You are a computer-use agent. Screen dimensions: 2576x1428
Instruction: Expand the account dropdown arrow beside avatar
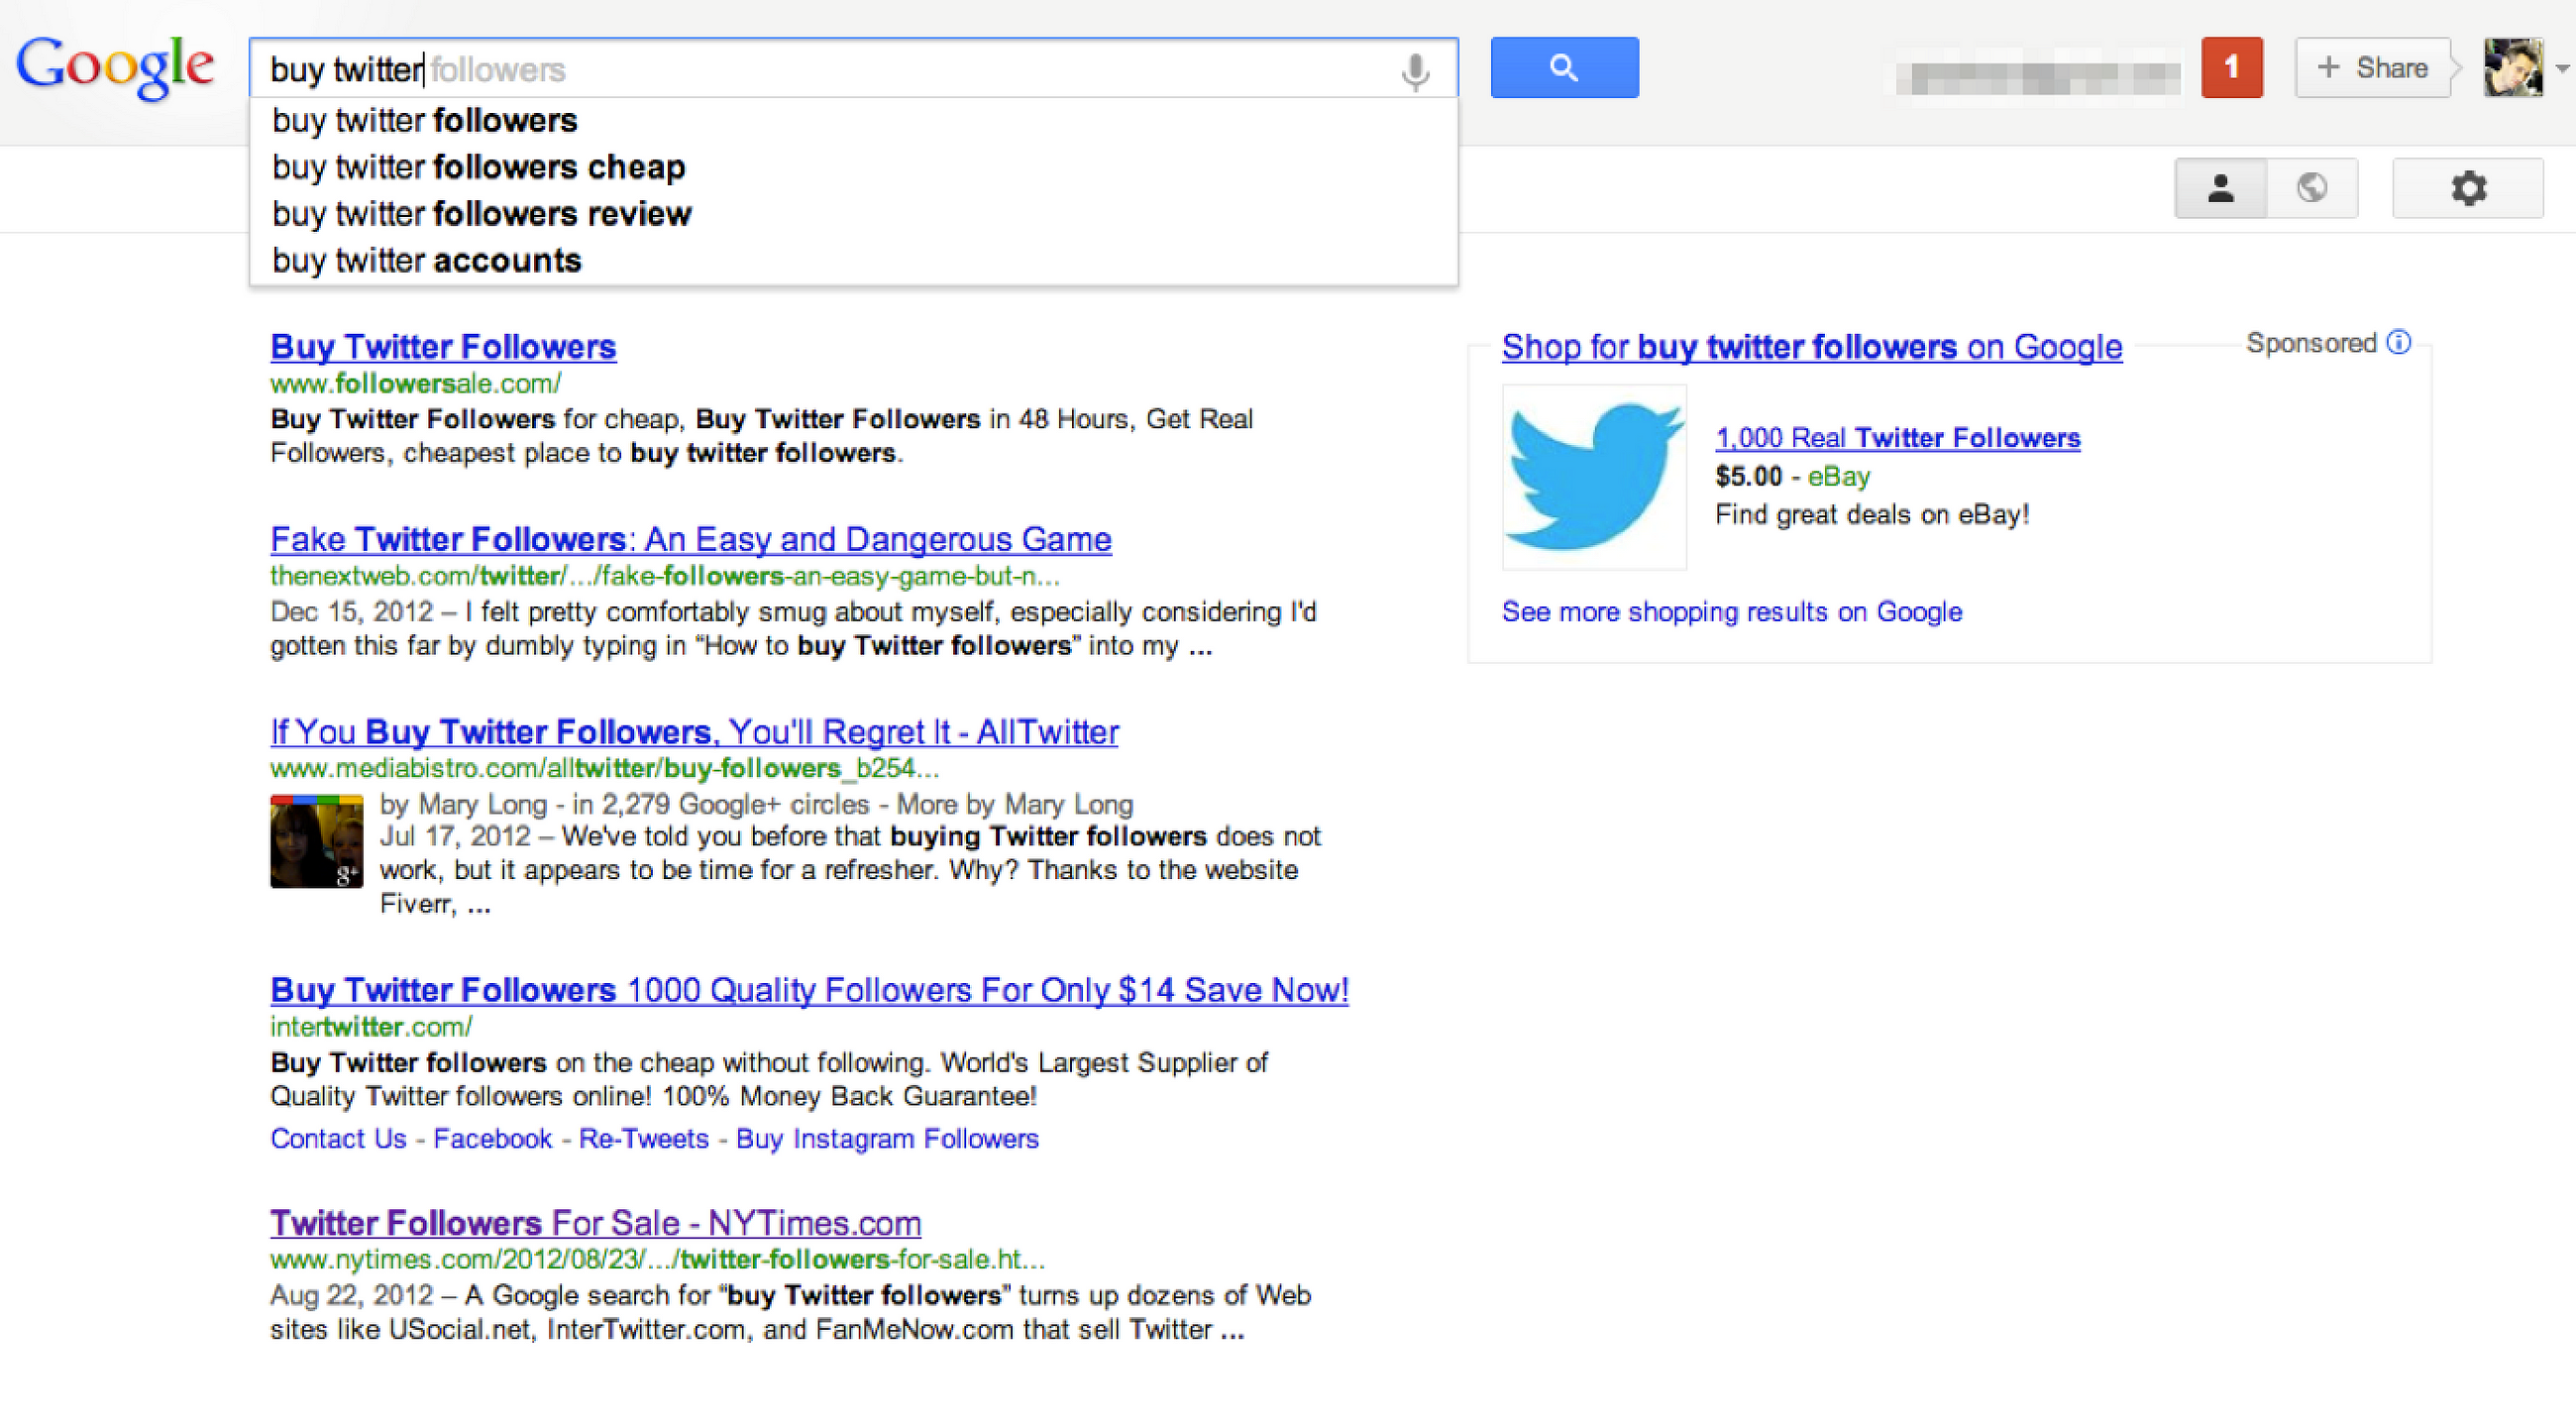(x=2561, y=68)
